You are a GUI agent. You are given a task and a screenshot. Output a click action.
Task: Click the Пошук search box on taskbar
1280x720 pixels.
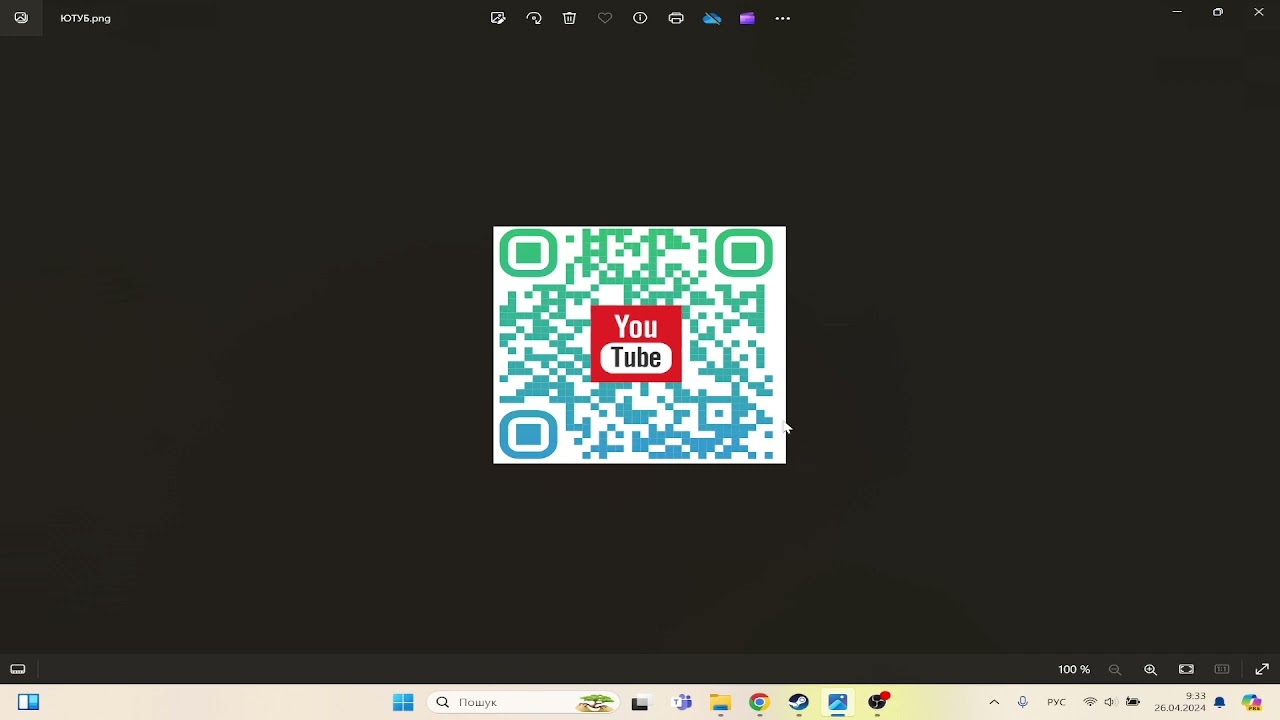(x=523, y=702)
